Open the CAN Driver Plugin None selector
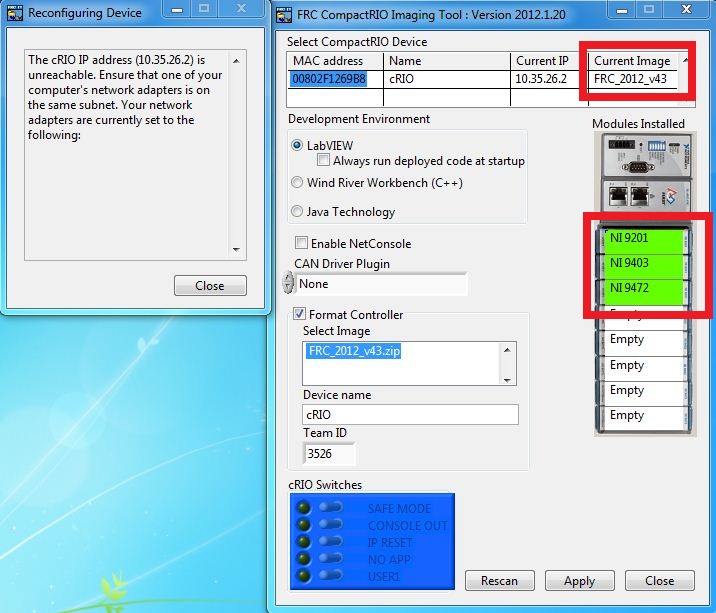716x613 pixels. click(381, 284)
